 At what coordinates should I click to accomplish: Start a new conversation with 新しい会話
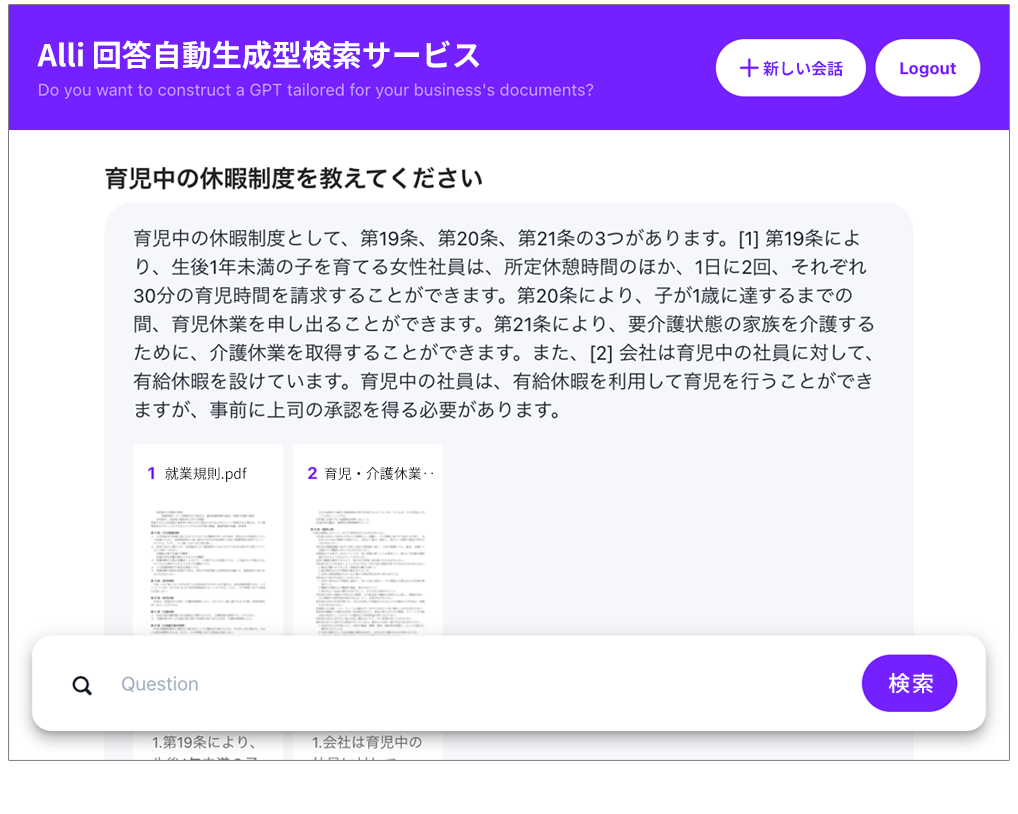click(790, 67)
